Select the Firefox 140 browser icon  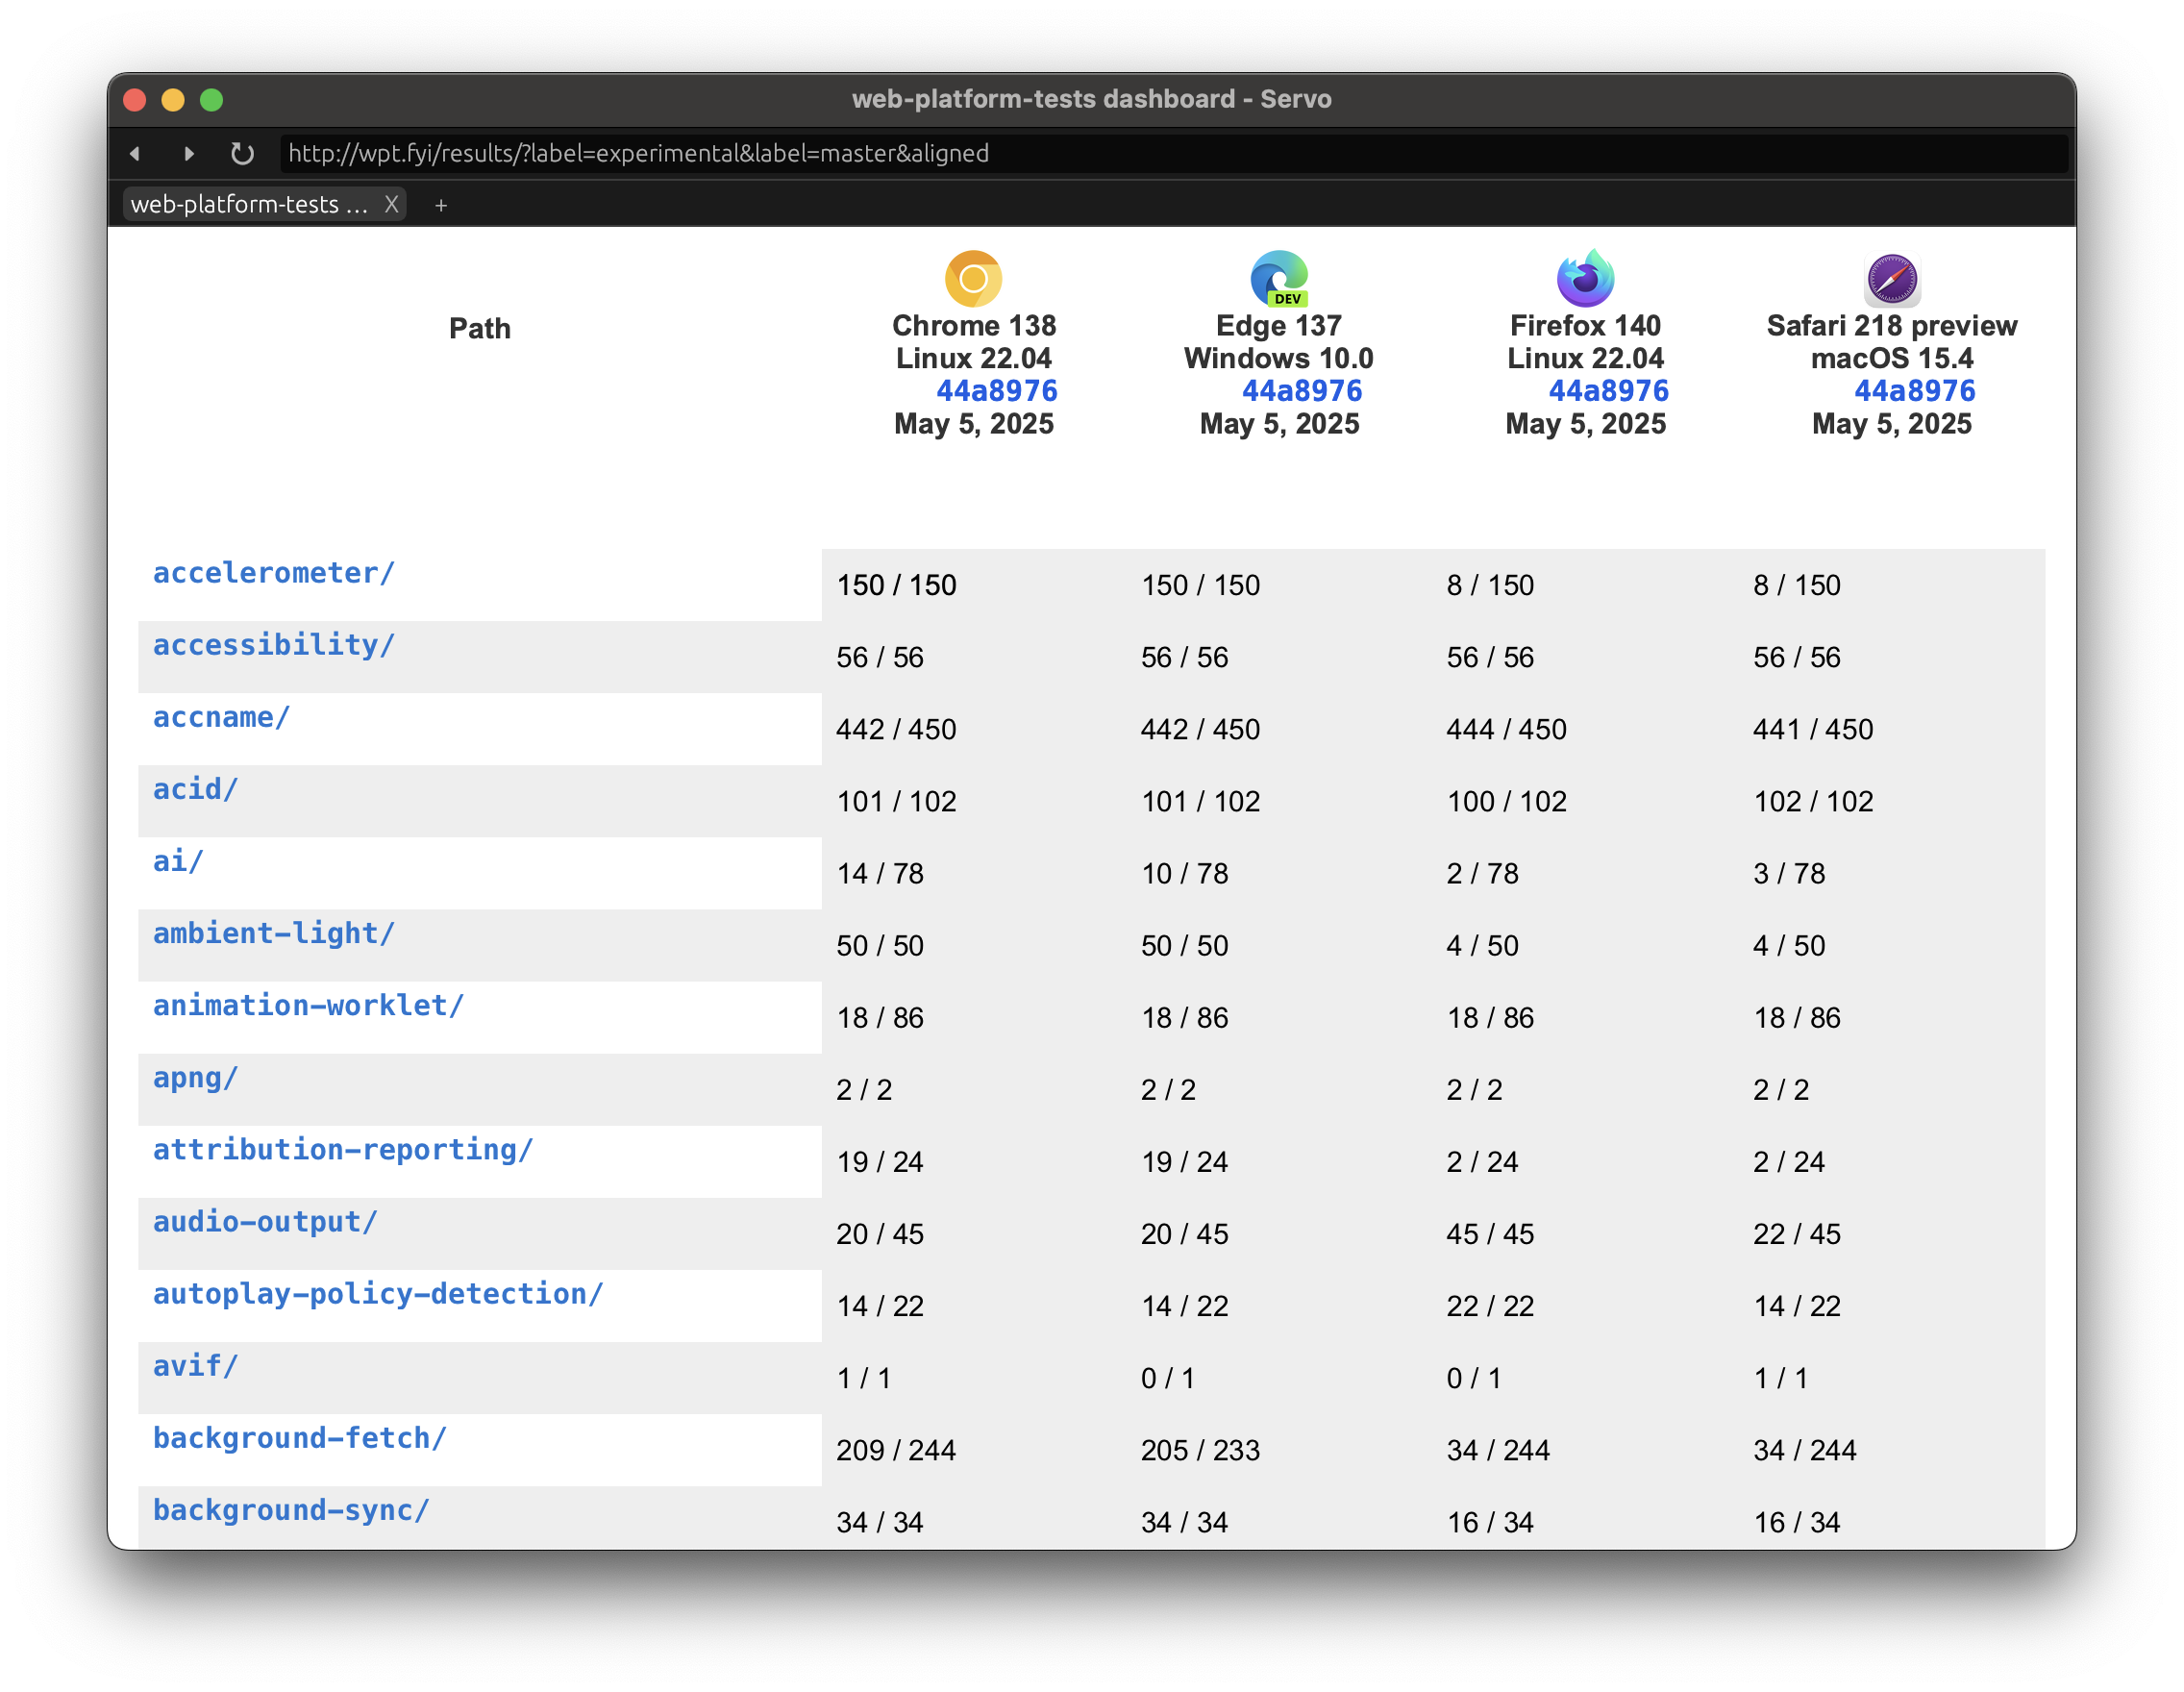coord(1585,280)
